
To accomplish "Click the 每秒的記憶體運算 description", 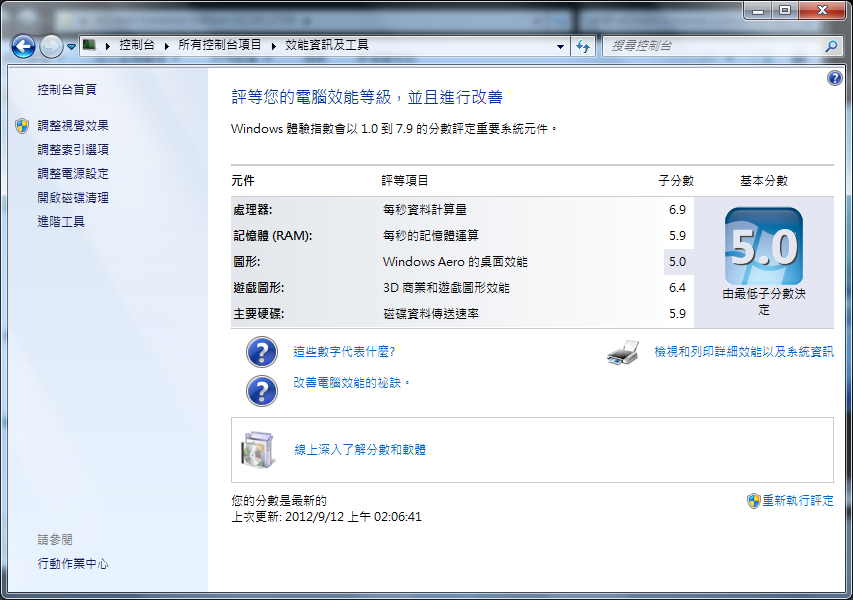I will pyautogui.click(x=431, y=236).
